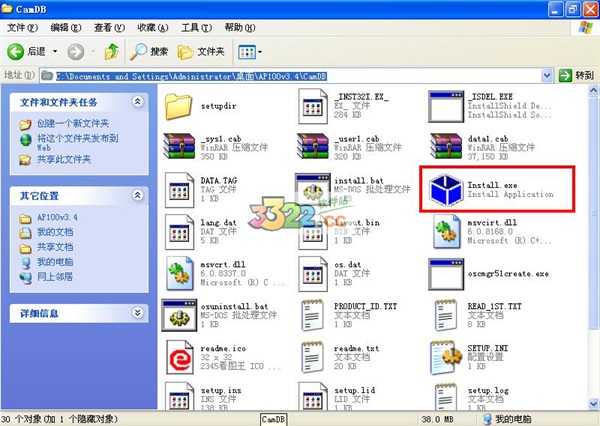Select the install.bat batch file icon
This screenshot has height=426, width=600.
pyautogui.click(x=313, y=188)
